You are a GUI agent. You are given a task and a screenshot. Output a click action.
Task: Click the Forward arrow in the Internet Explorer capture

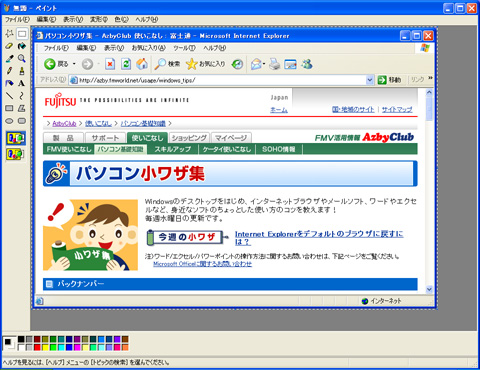click(87, 64)
